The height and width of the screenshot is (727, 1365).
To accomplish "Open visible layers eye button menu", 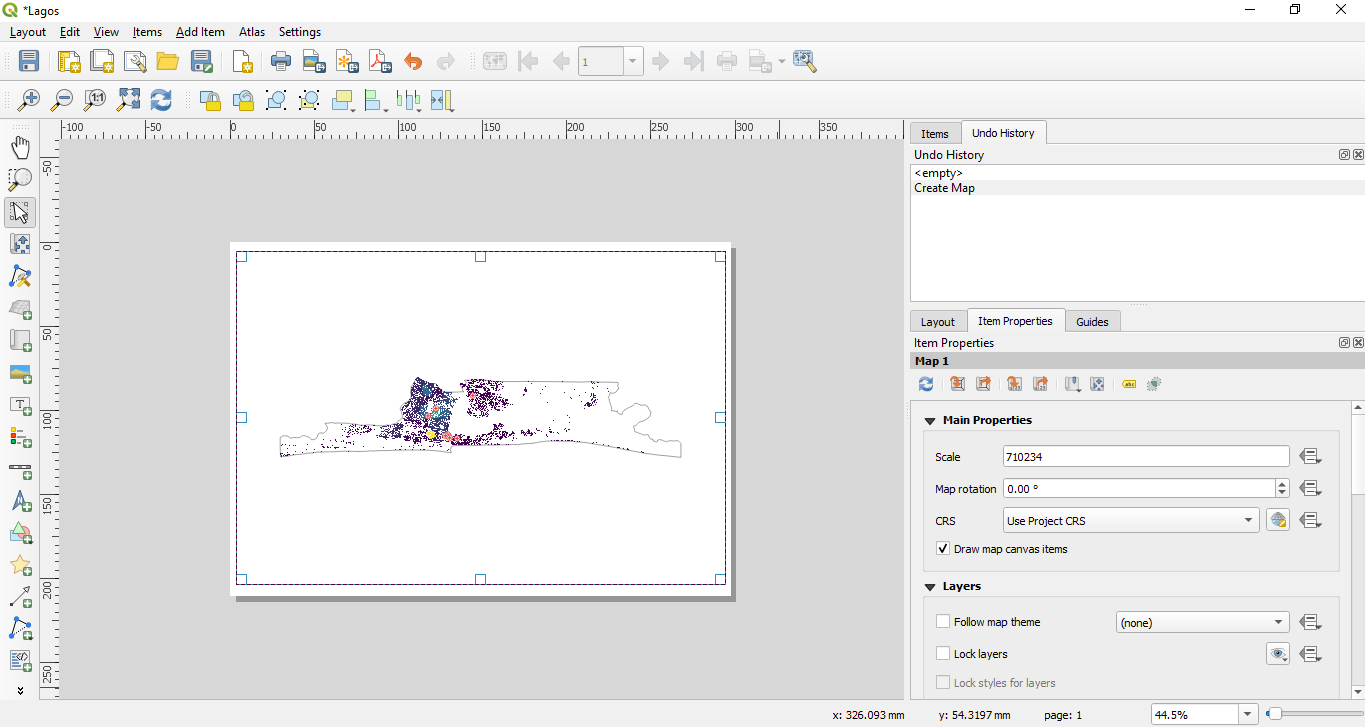I will [1278, 654].
